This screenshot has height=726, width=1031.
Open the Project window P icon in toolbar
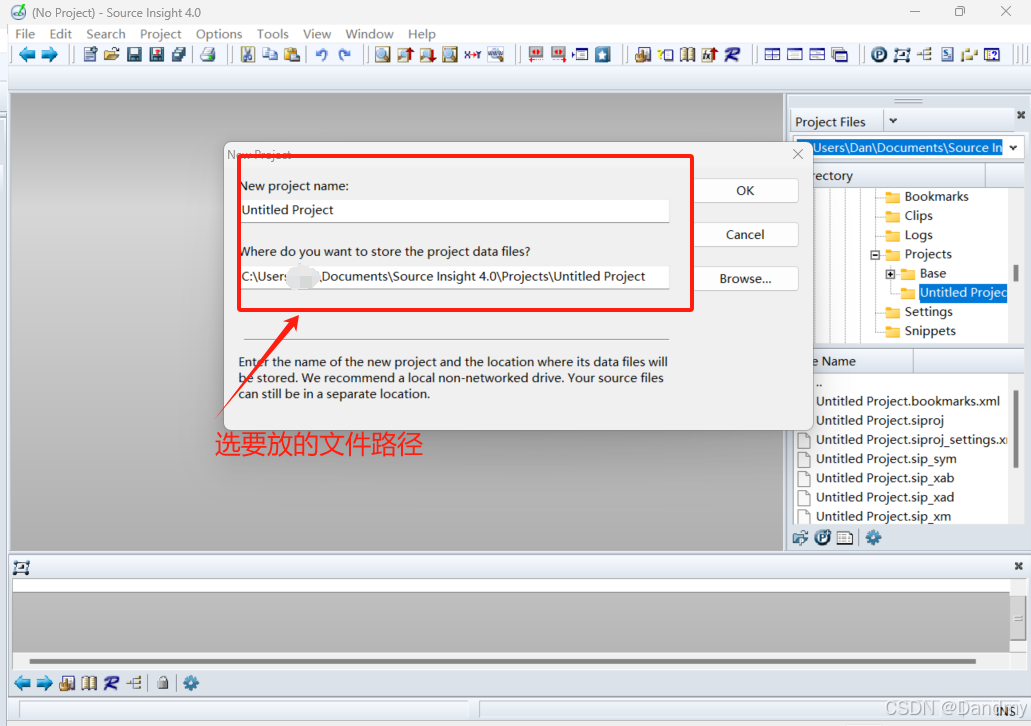click(879, 55)
